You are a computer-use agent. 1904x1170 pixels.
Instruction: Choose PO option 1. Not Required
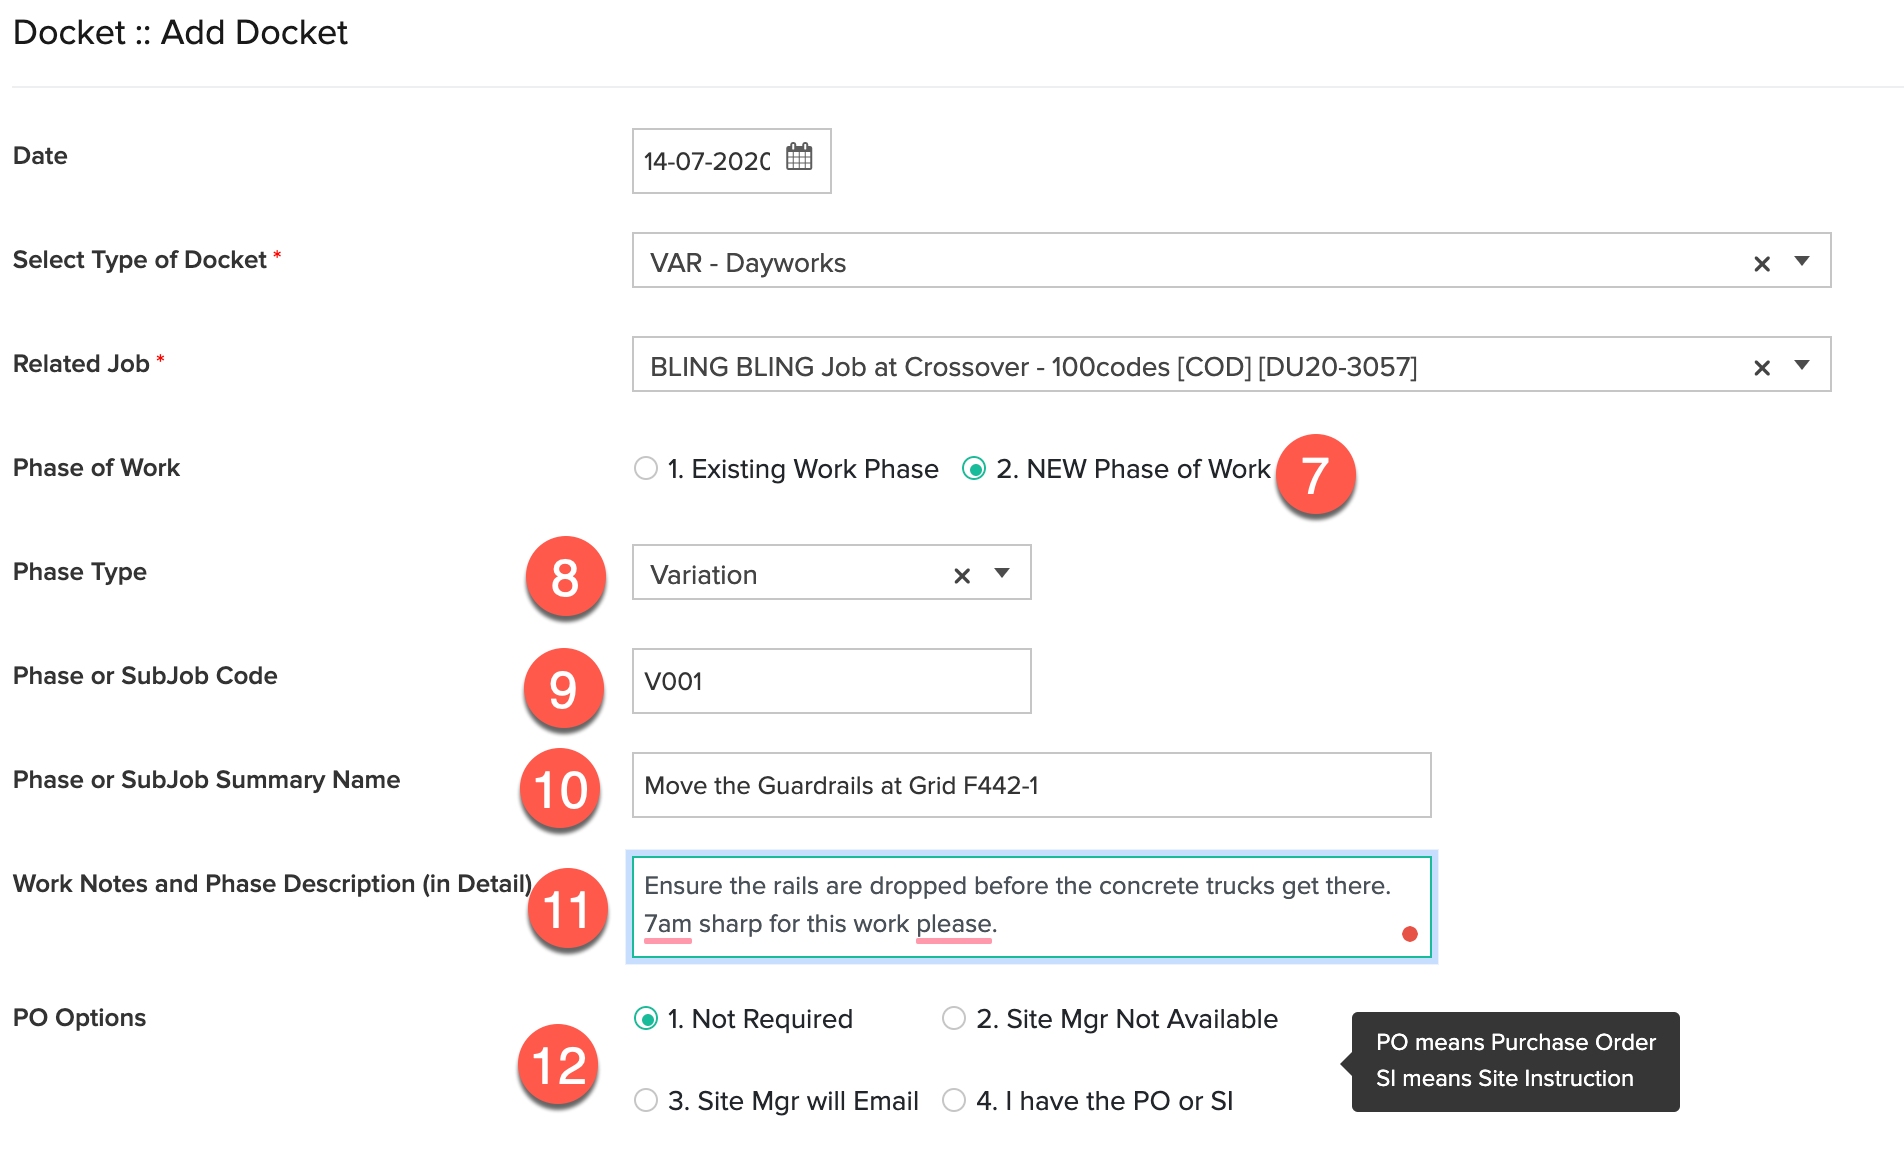(x=646, y=1018)
